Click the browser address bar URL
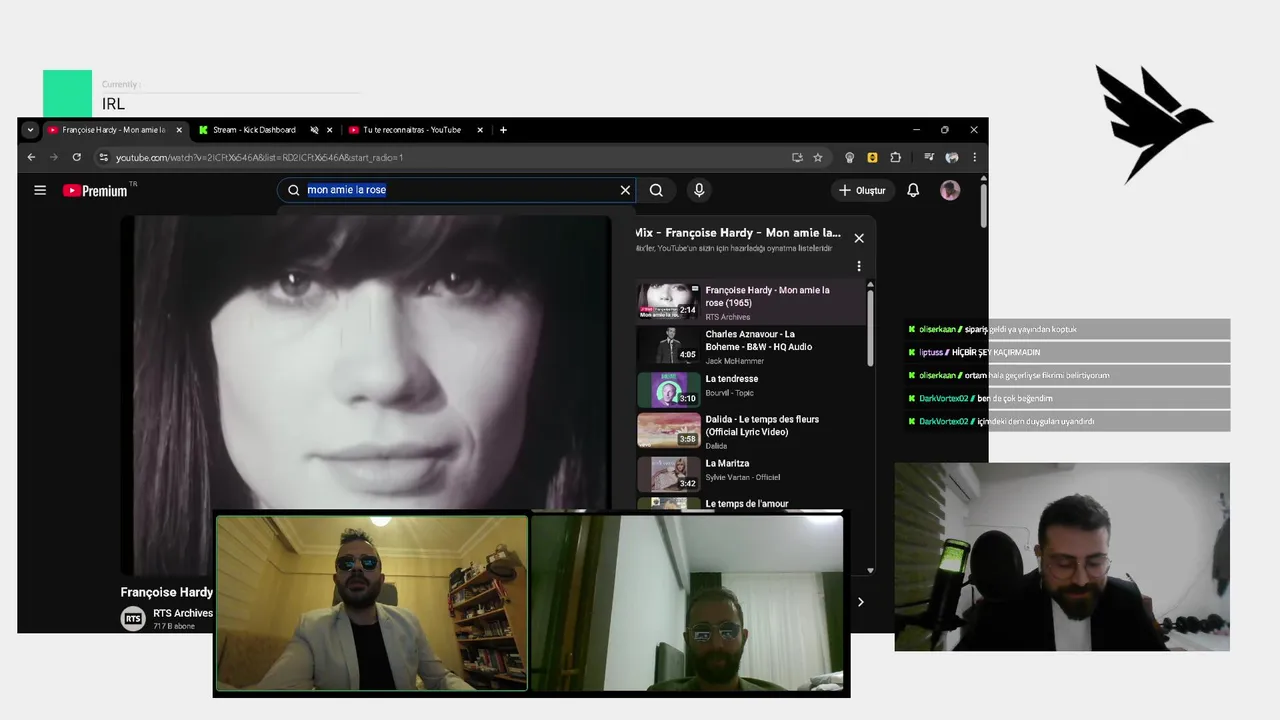1280x720 pixels. pos(259,157)
